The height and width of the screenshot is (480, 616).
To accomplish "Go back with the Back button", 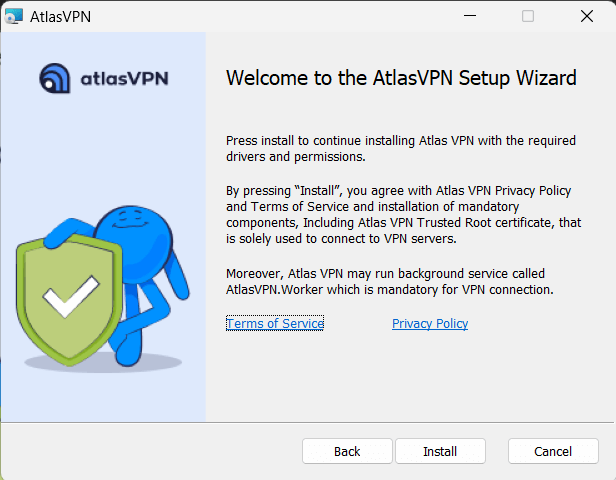I will coord(347,451).
